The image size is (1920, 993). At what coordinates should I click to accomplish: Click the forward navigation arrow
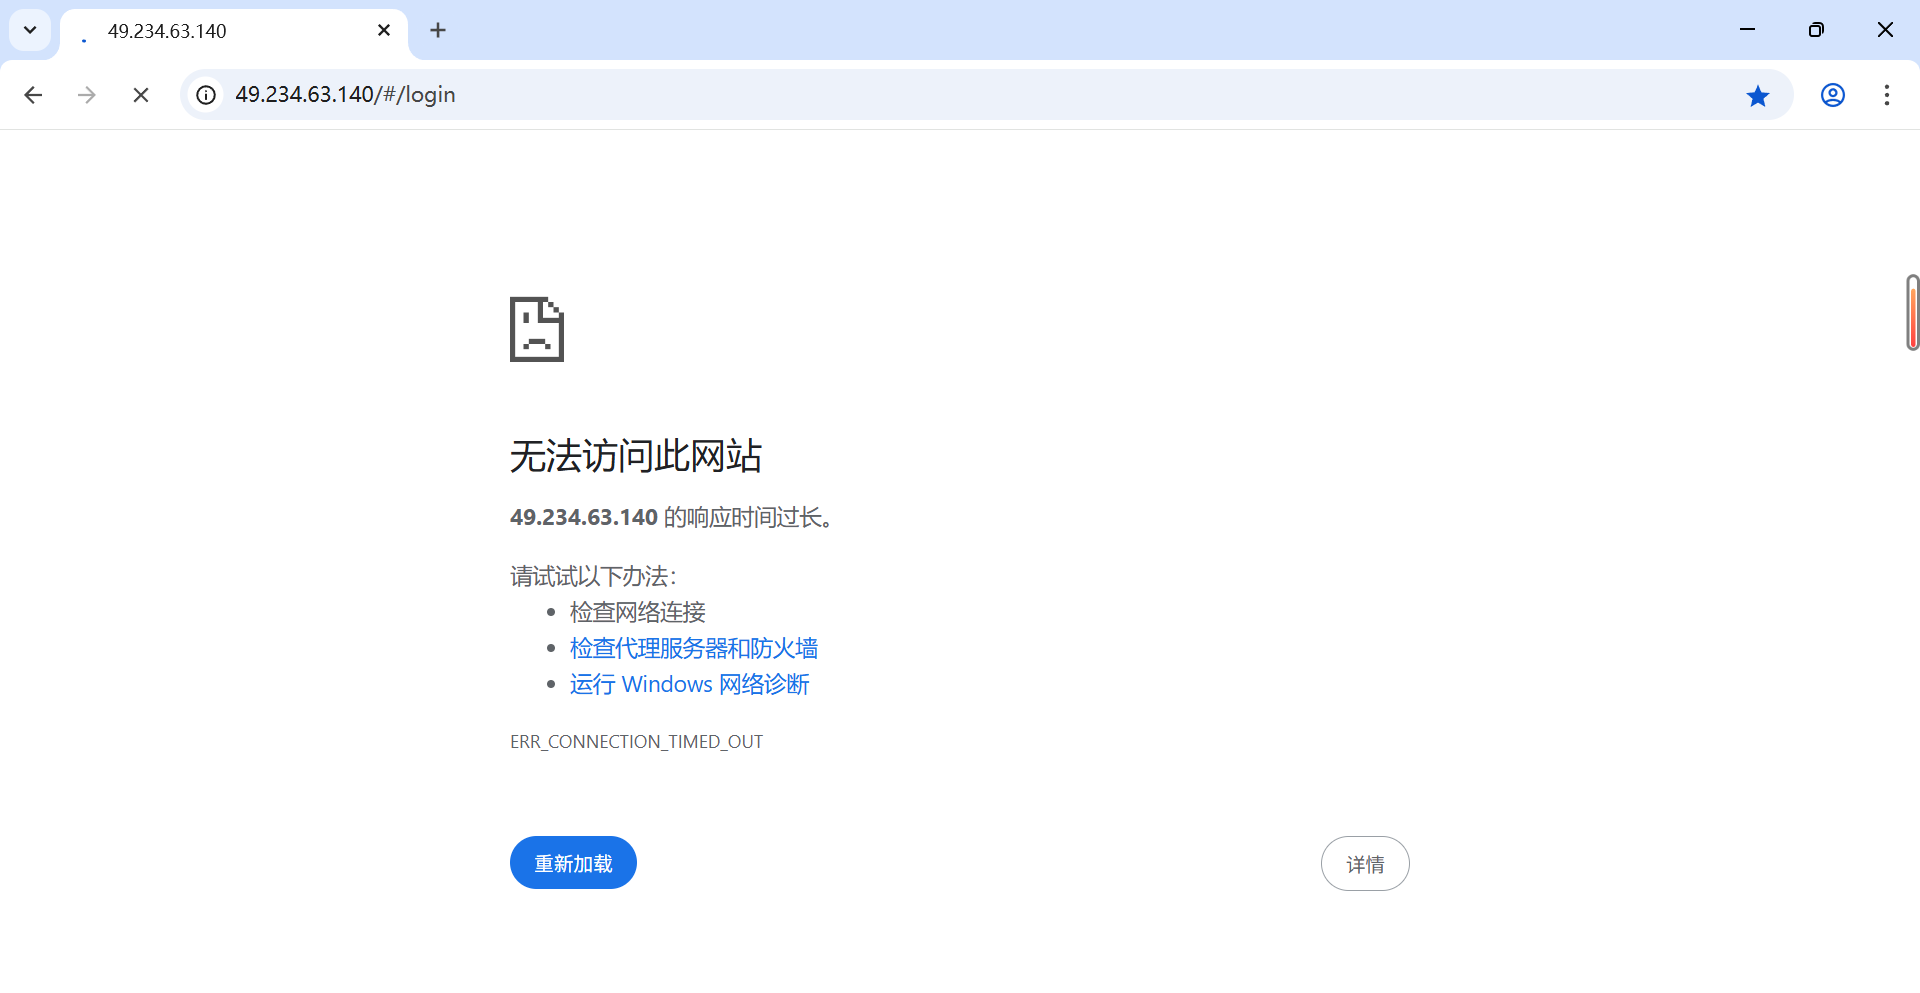point(87,95)
